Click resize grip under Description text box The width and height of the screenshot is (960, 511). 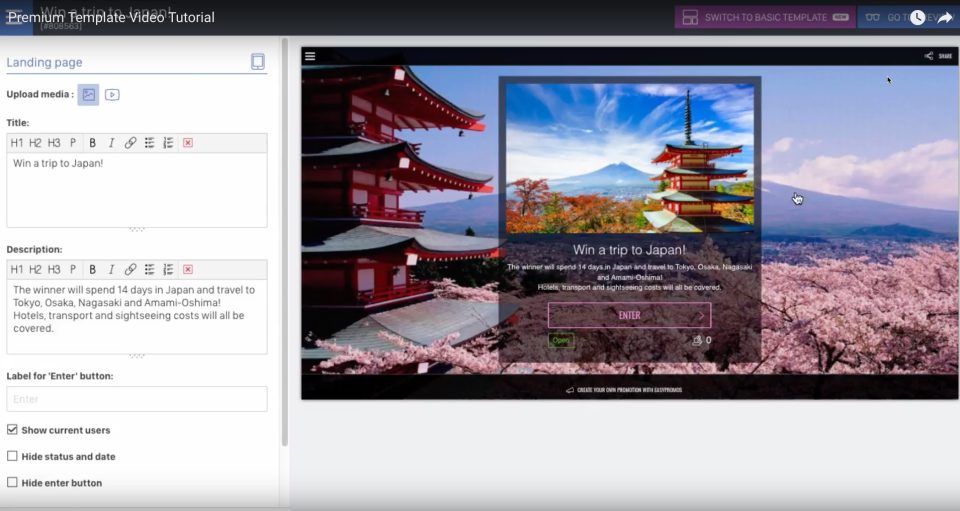pos(137,356)
